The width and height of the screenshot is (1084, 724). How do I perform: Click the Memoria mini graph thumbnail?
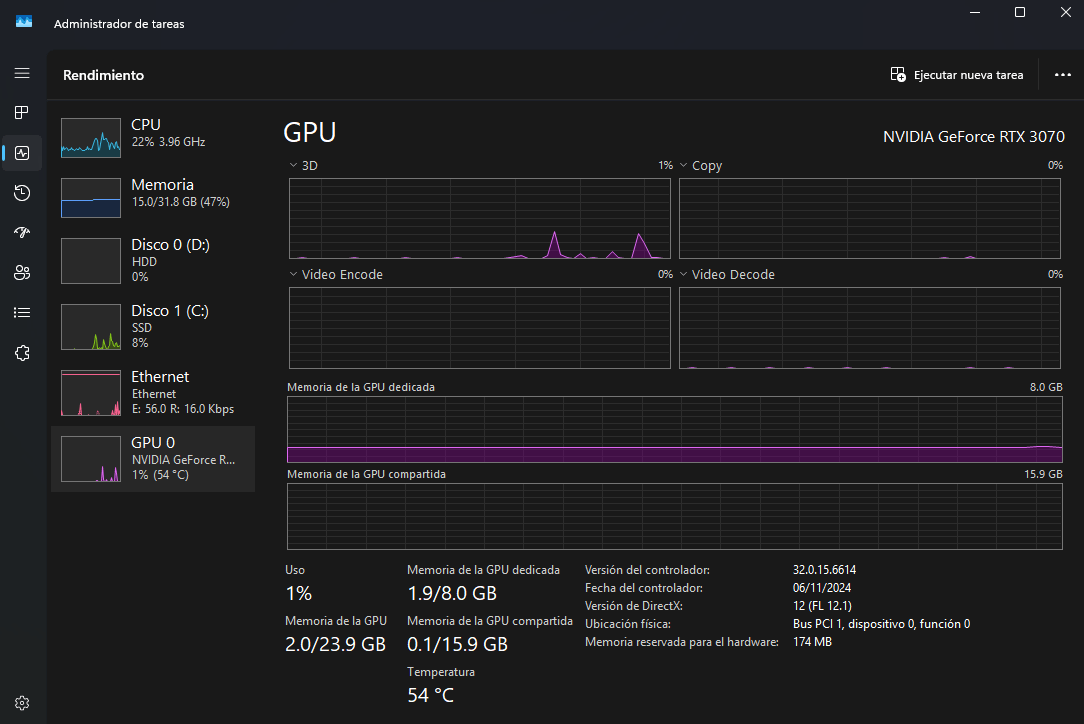tap(91, 198)
